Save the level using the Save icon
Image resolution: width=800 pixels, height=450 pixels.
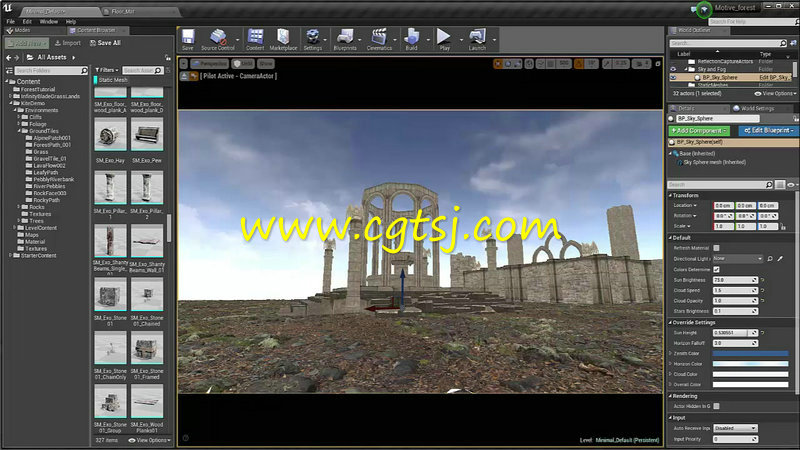pos(188,39)
